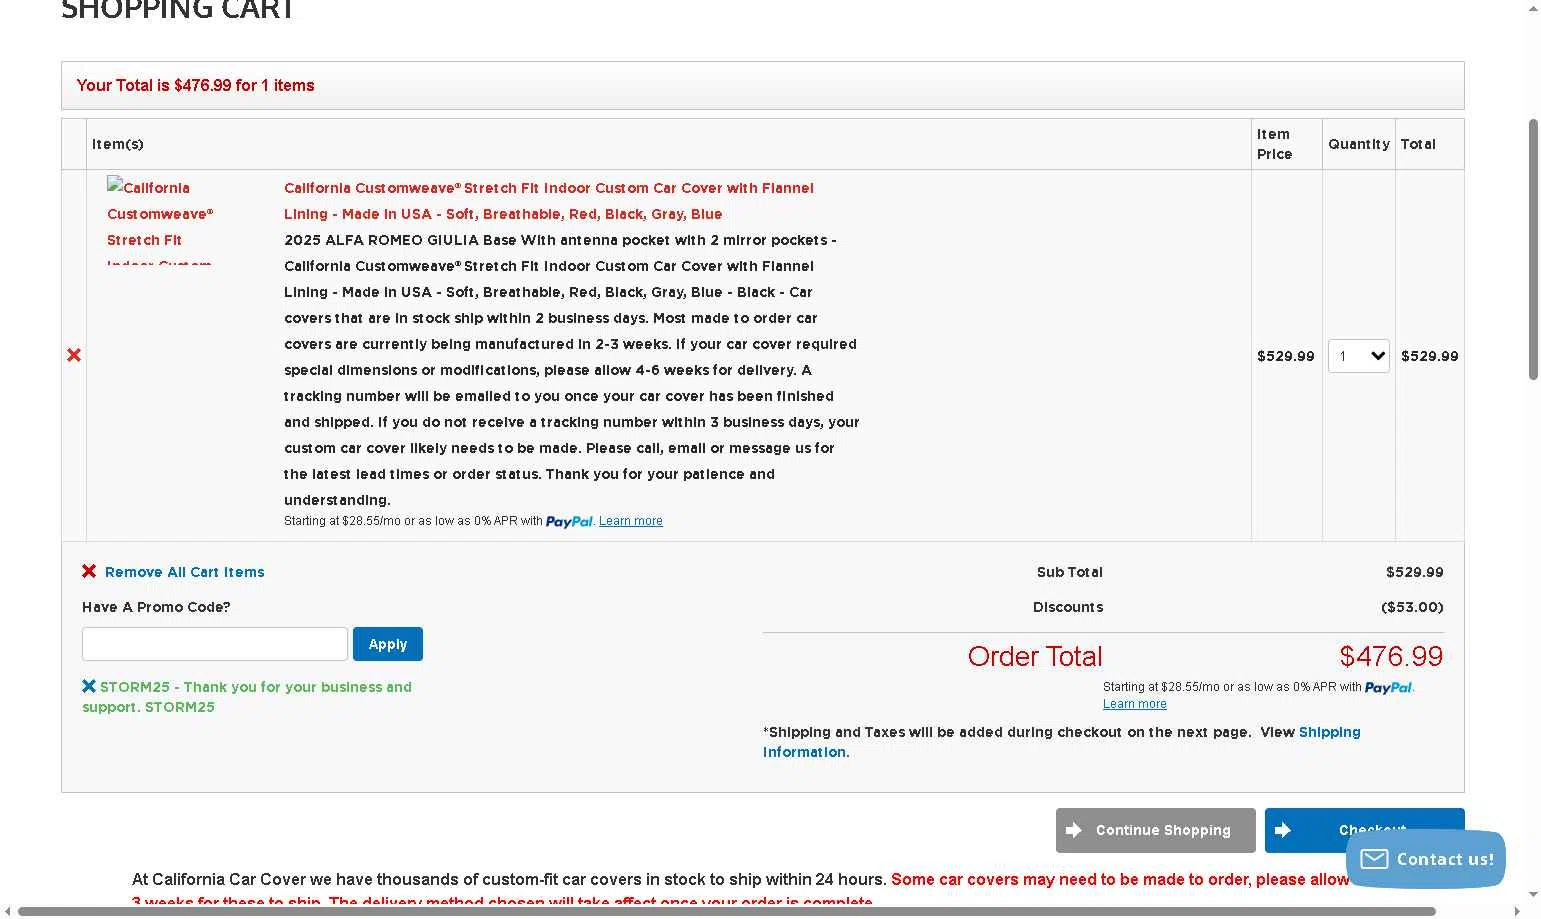
Task: Remove the car cover item via red X
Action: [x=74, y=355]
